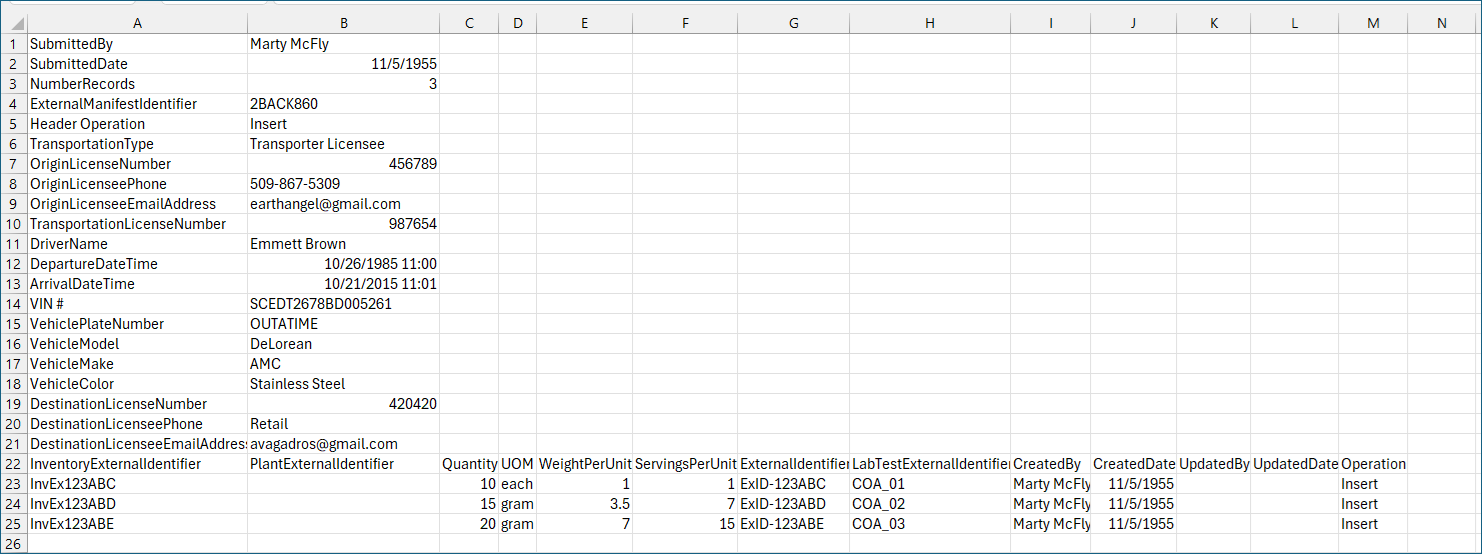Select the Emmett Brown cell
Screen dimensions: 1482x554
pos(343,244)
